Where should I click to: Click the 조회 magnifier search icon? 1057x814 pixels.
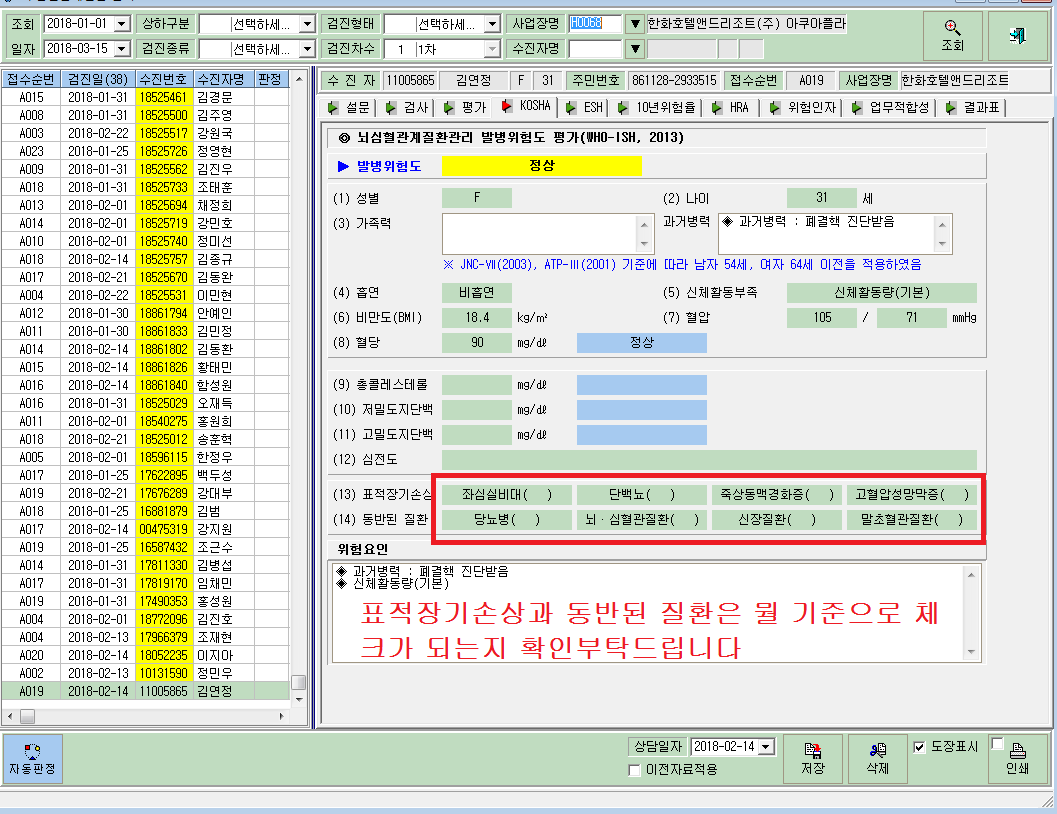pyautogui.click(x=952, y=28)
